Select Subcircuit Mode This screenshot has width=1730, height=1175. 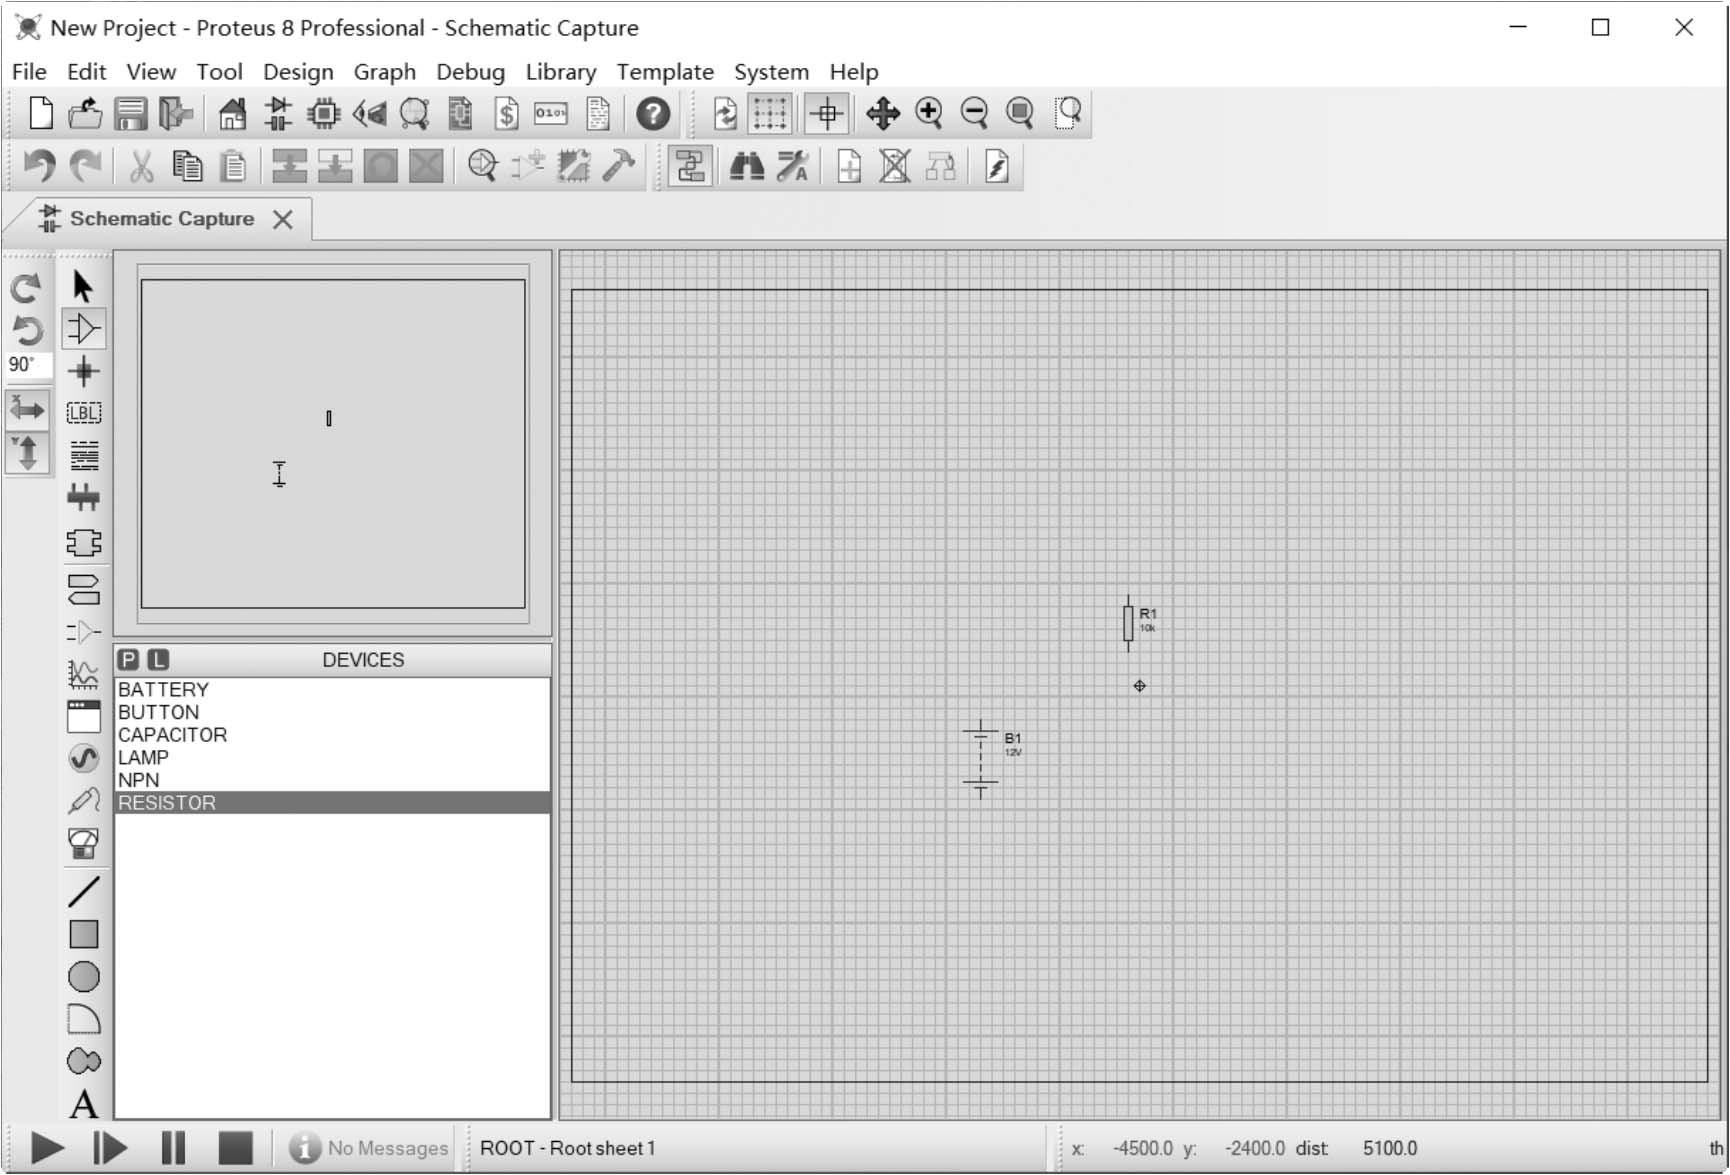point(83,542)
